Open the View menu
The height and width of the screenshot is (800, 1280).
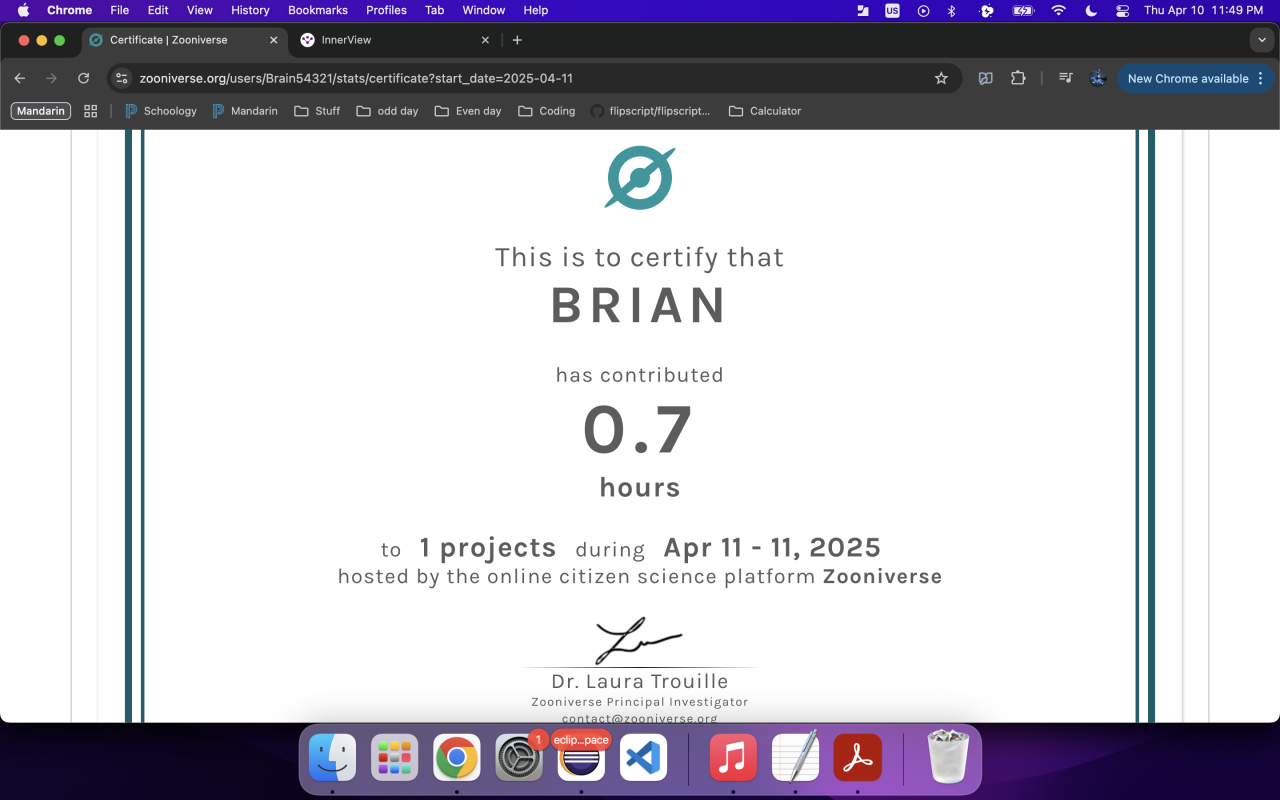coord(200,10)
